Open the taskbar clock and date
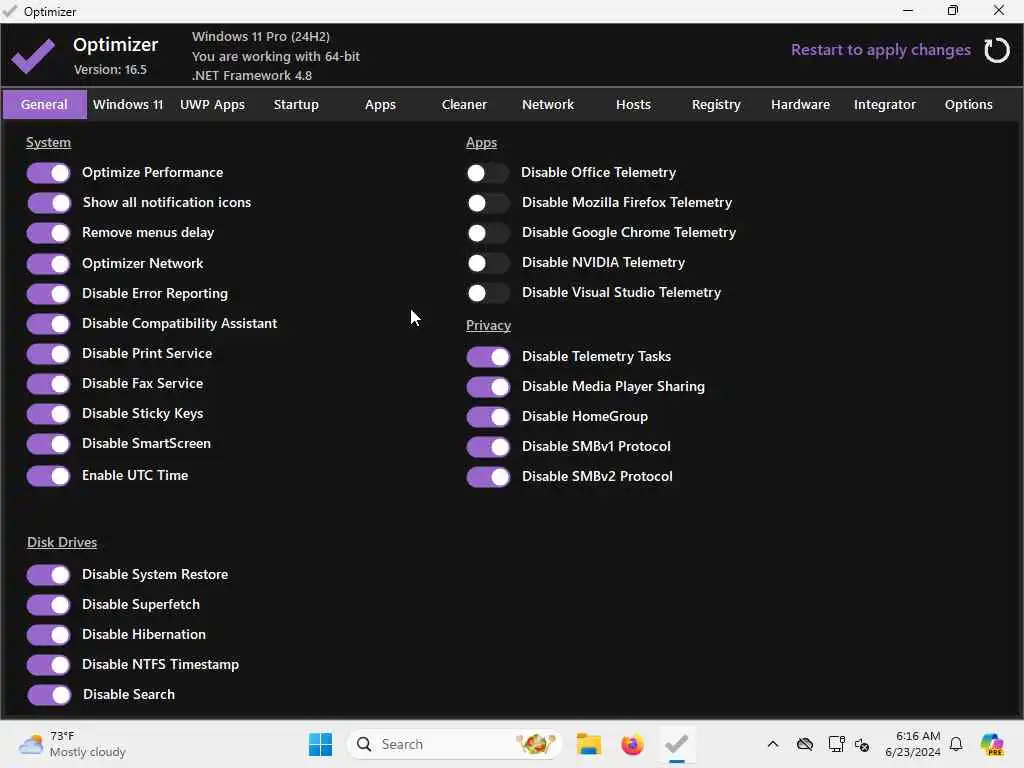 pyautogui.click(x=913, y=744)
